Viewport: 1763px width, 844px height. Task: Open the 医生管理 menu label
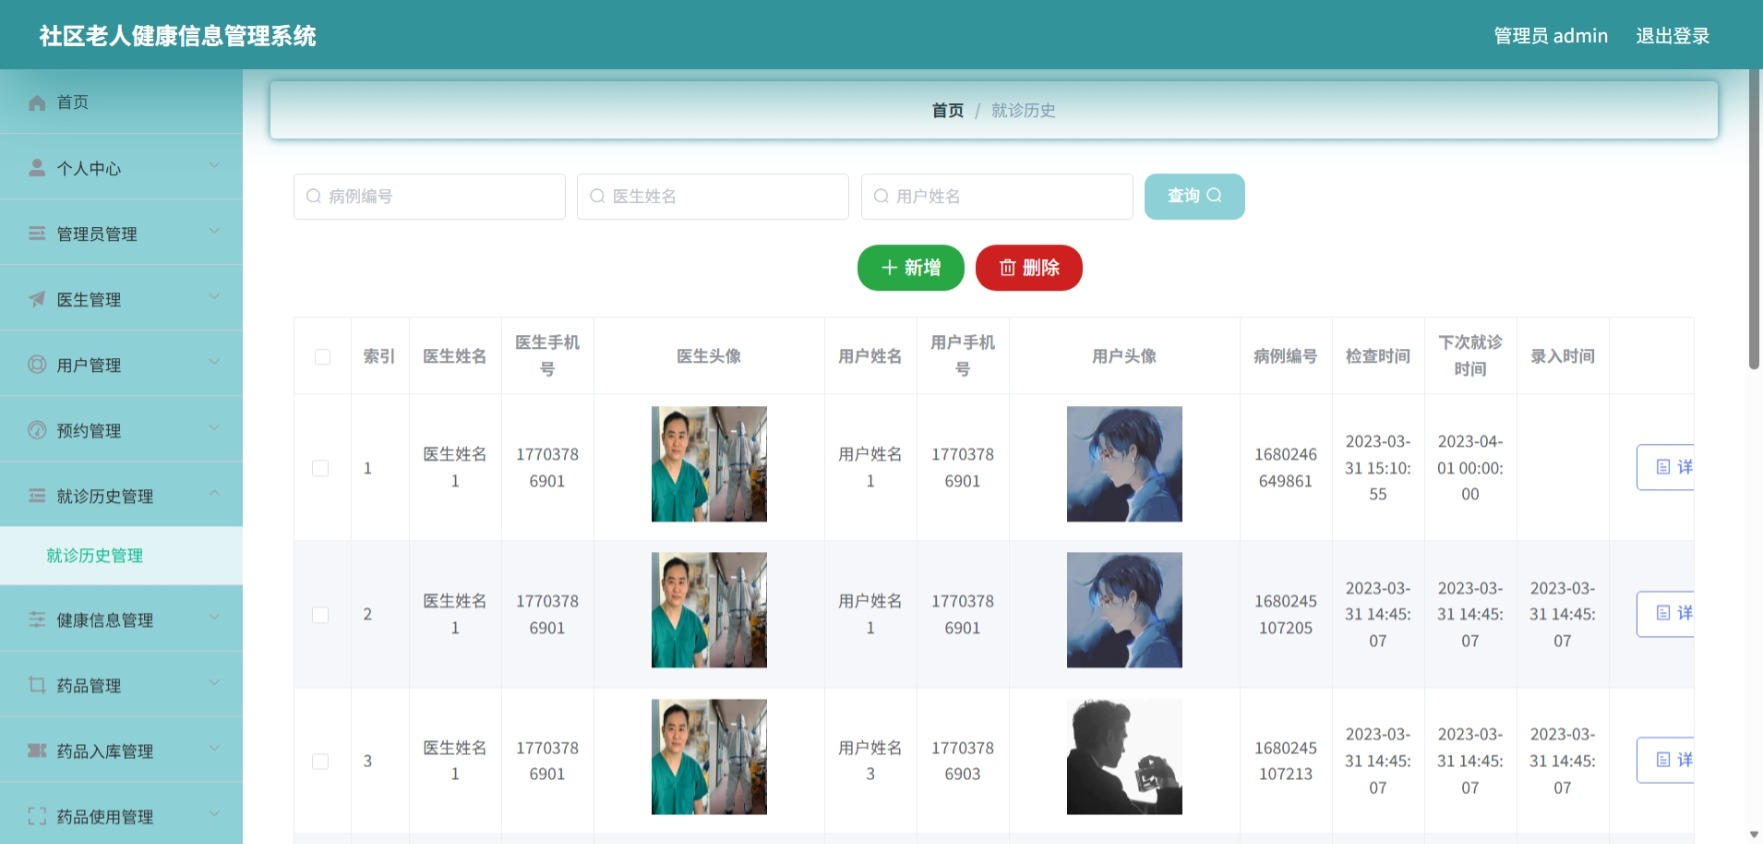[89, 299]
